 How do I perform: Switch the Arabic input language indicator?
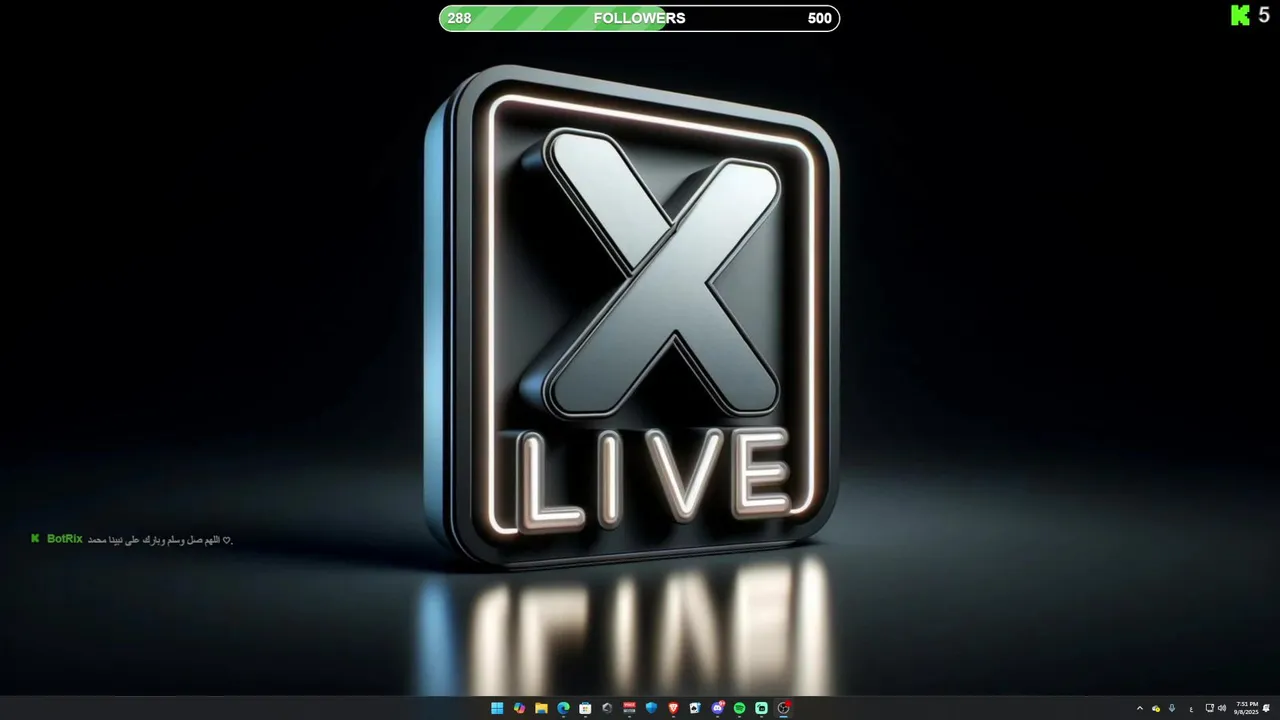(x=1191, y=709)
